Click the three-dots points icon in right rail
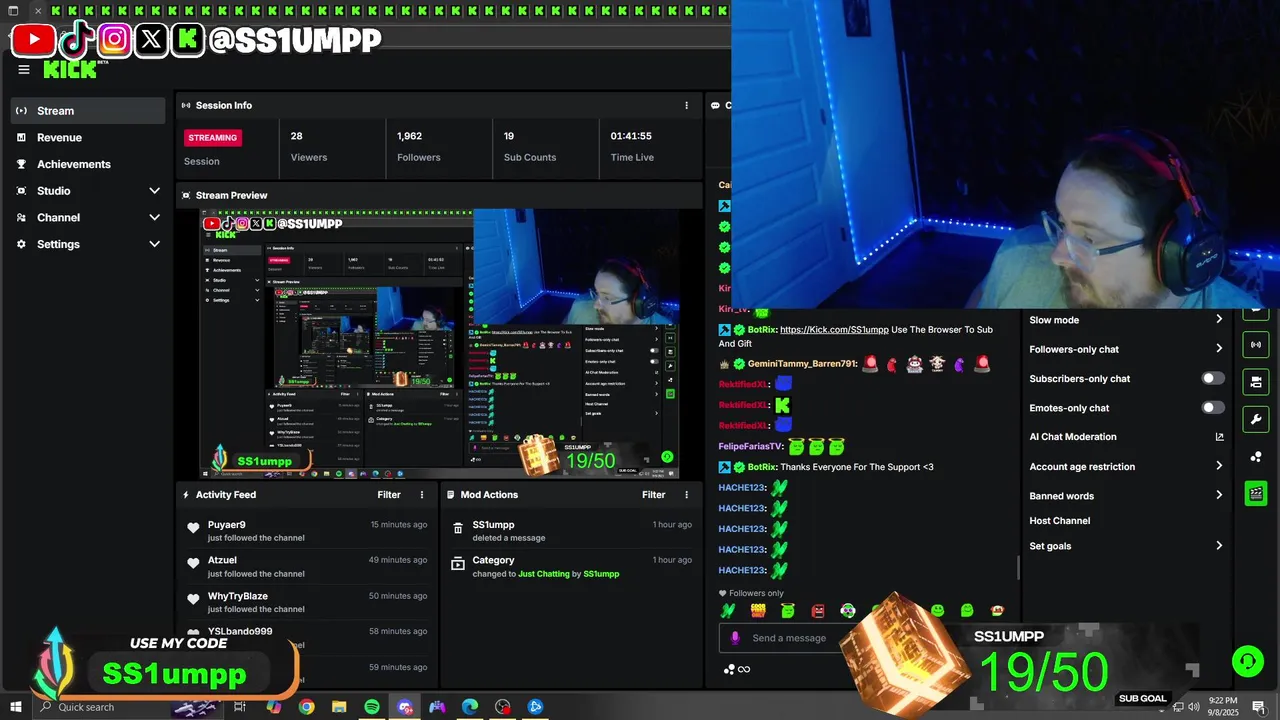The width and height of the screenshot is (1280, 720). (1256, 457)
